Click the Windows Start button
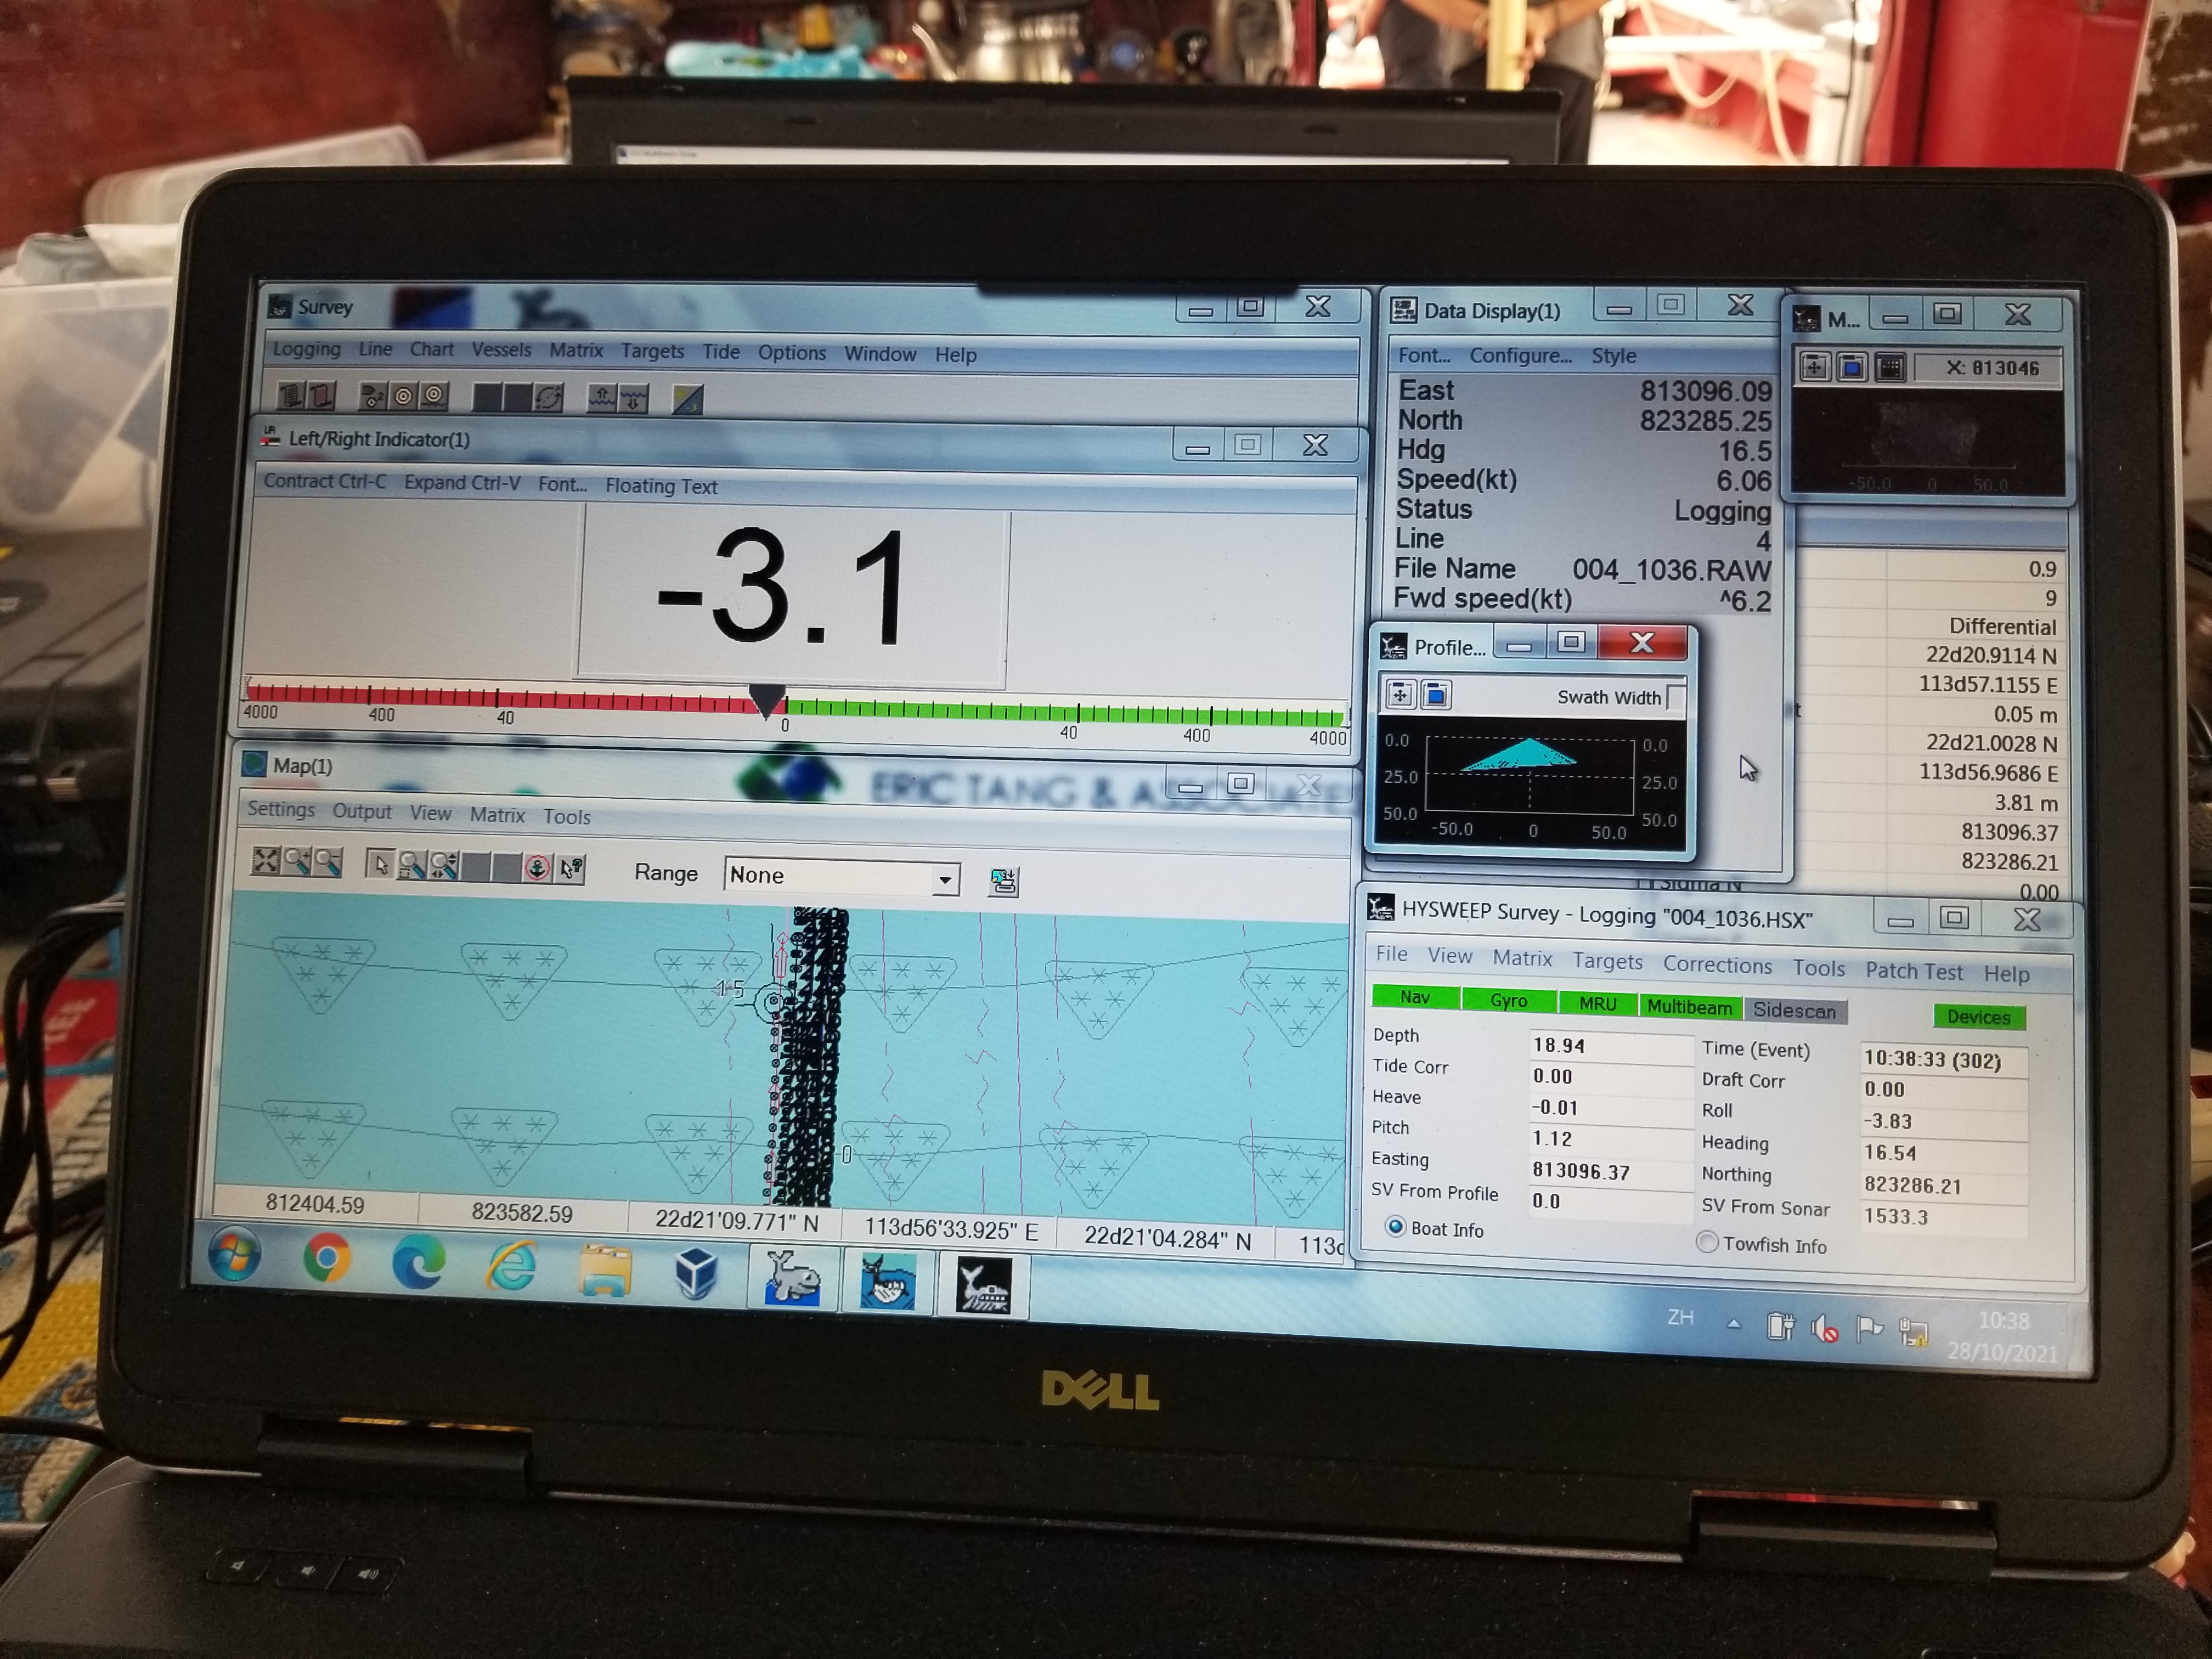2212x1659 pixels. (235, 1255)
